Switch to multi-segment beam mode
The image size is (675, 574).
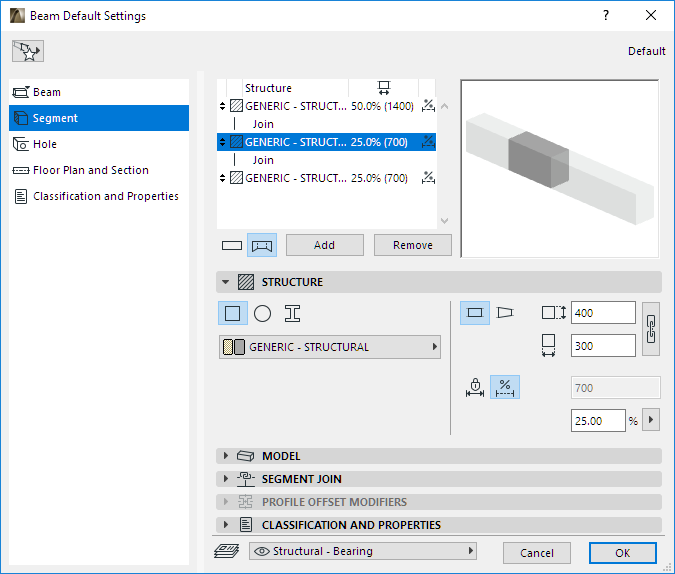click(x=262, y=245)
